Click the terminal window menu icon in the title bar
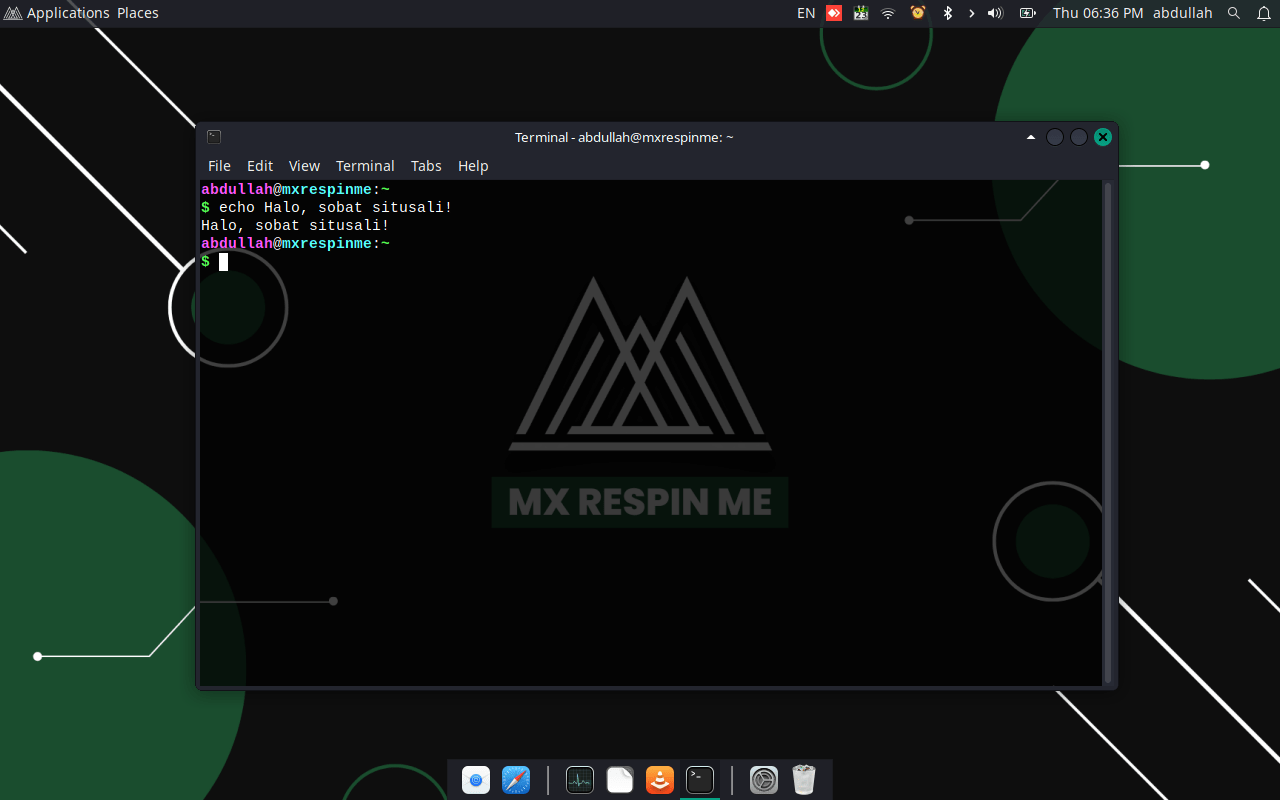The width and height of the screenshot is (1280, 800). (x=214, y=137)
